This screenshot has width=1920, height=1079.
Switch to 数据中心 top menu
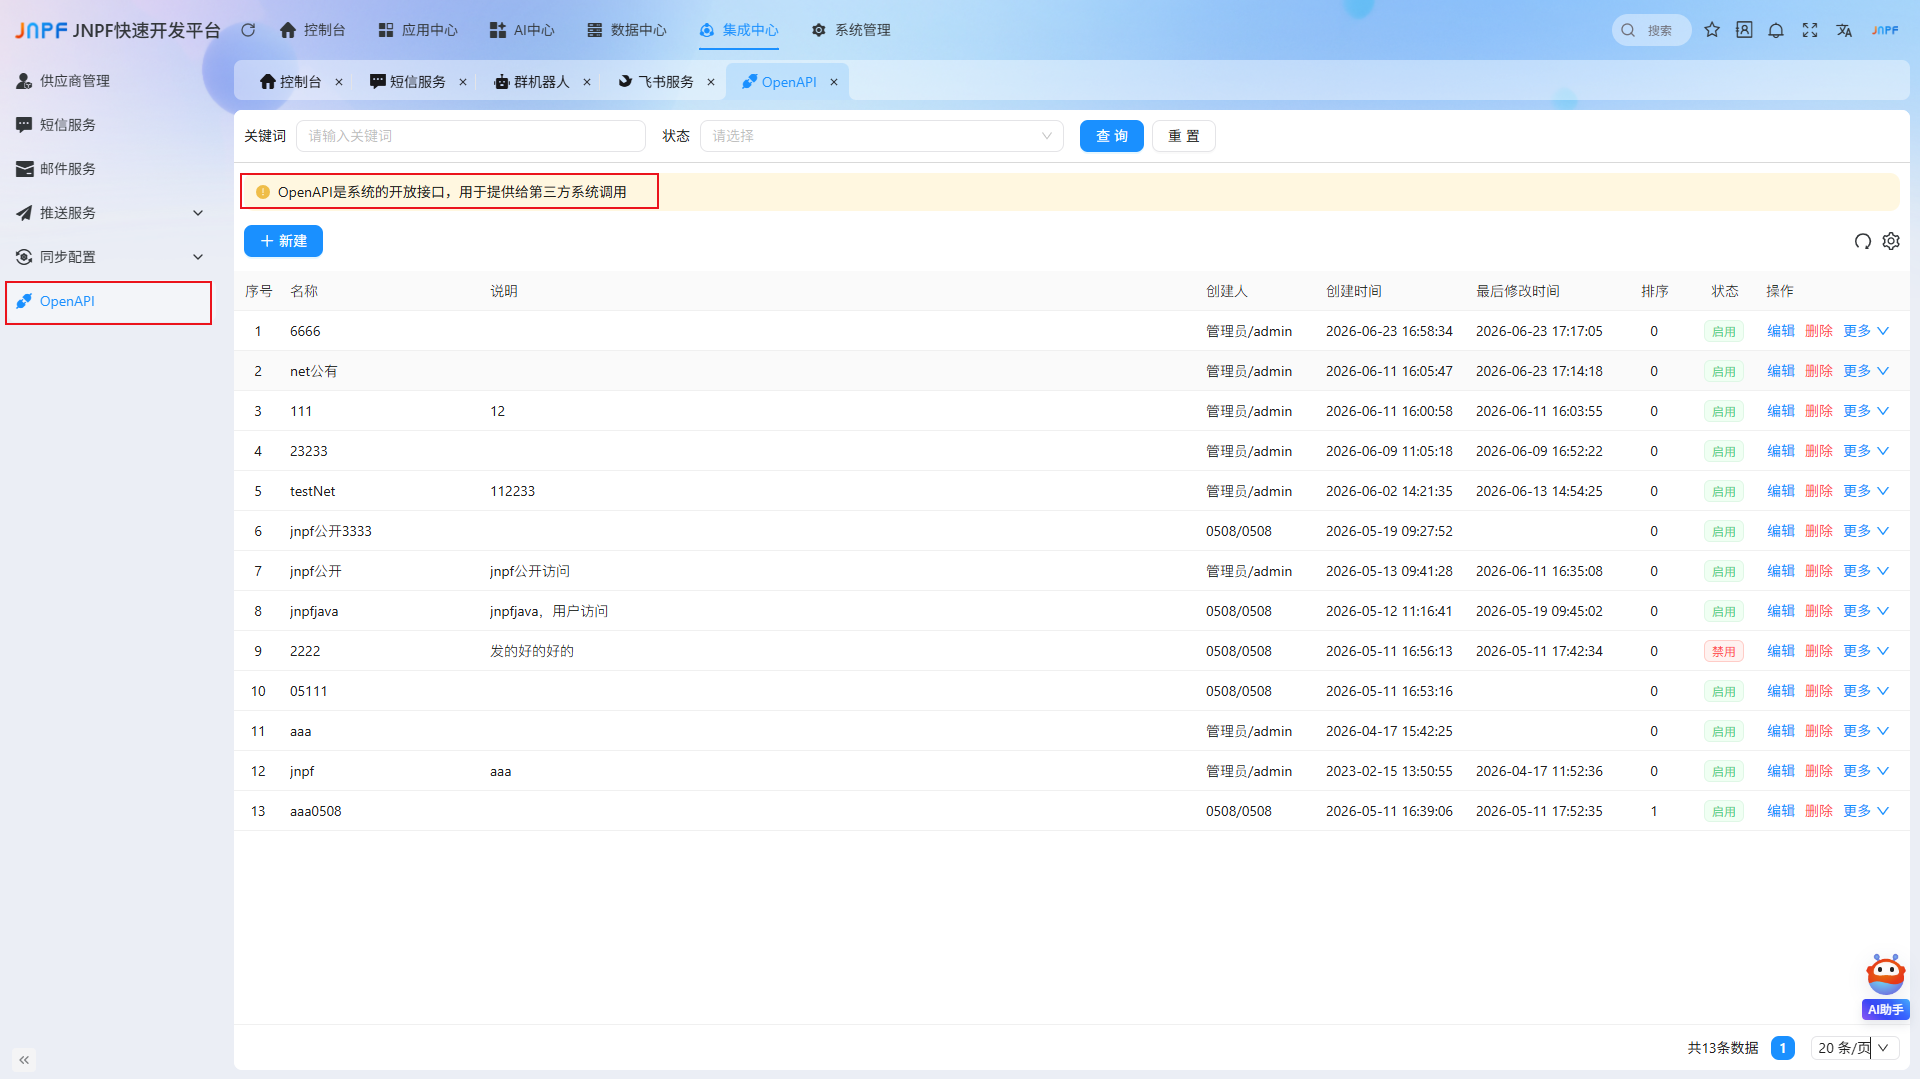pyautogui.click(x=627, y=30)
